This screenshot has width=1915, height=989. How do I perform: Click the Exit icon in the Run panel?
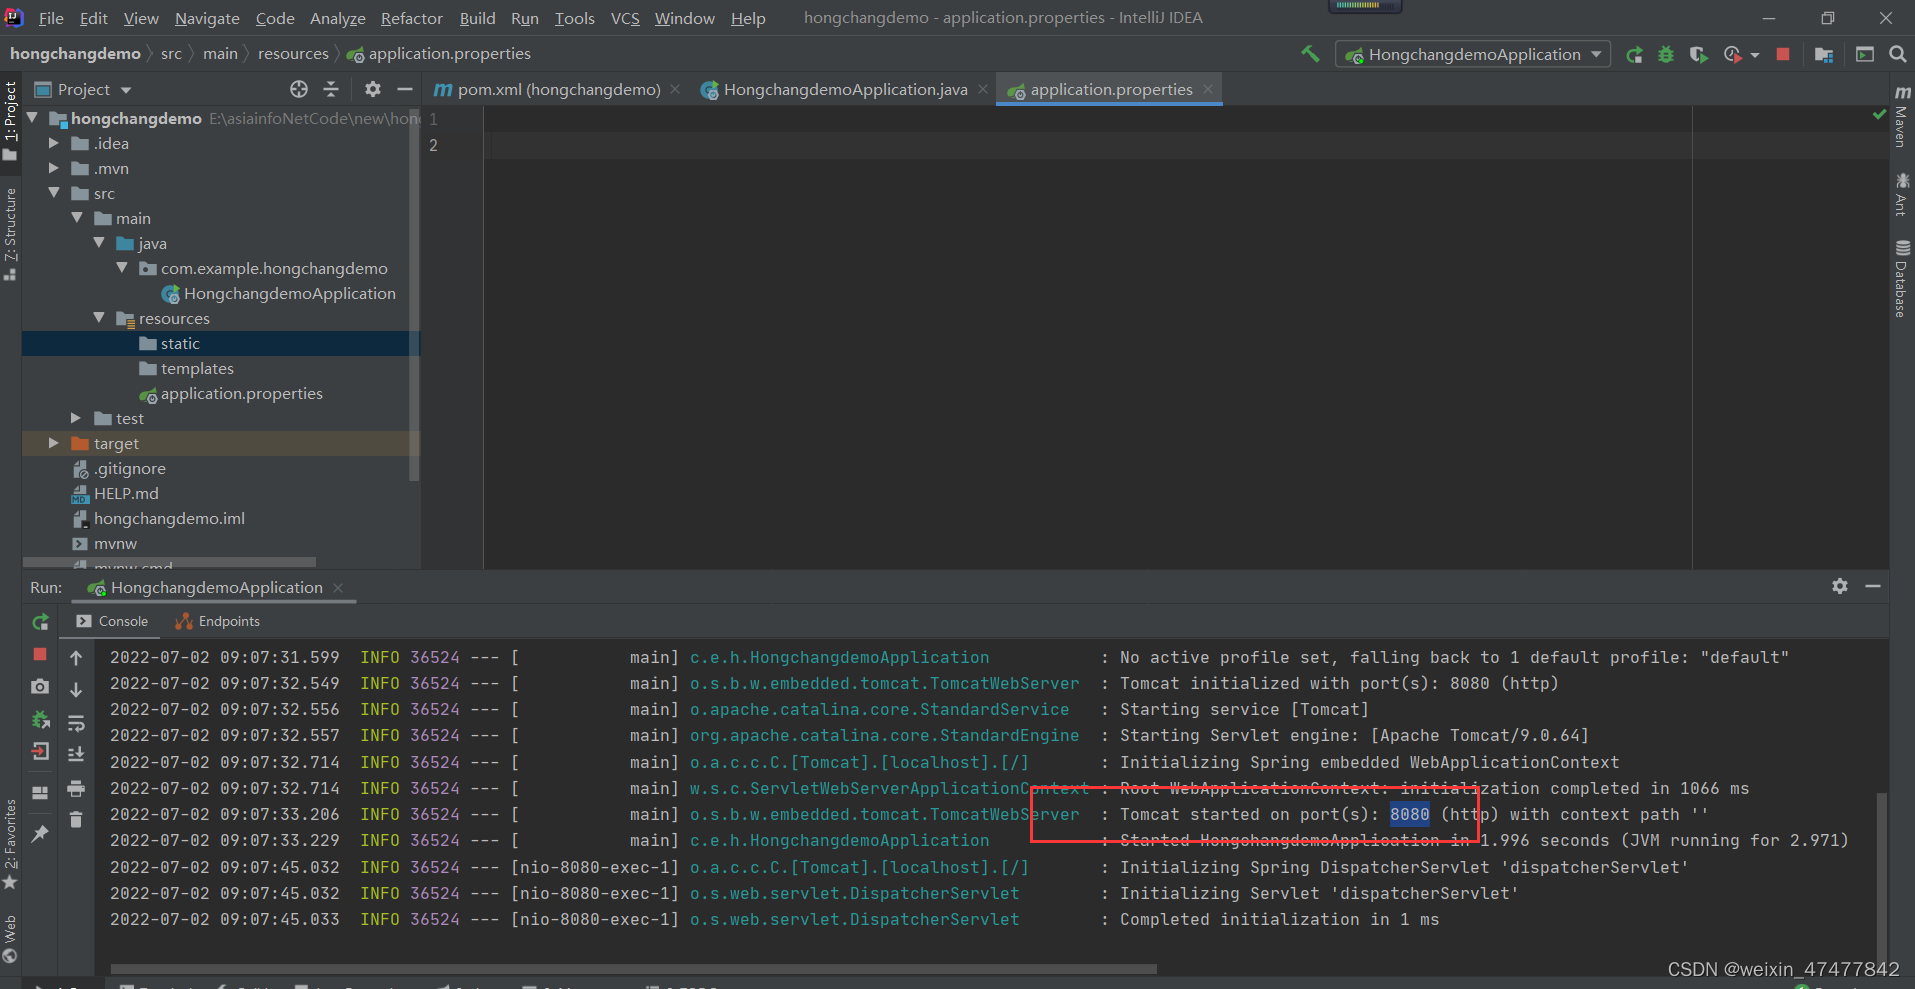tap(40, 752)
